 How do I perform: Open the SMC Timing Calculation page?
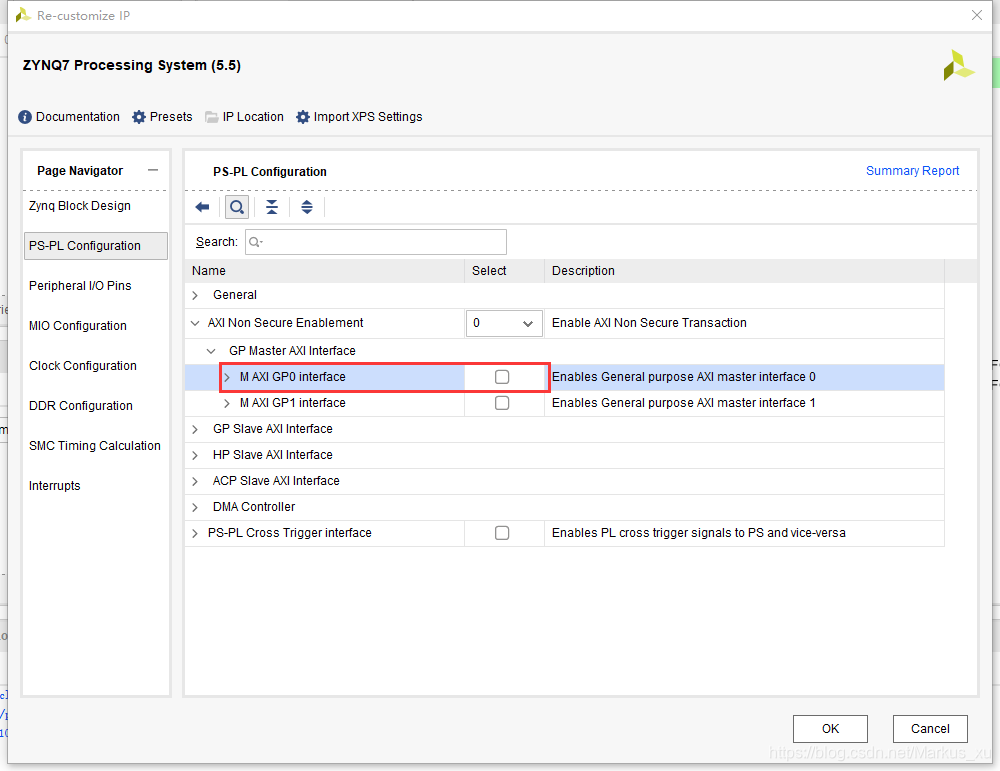95,446
